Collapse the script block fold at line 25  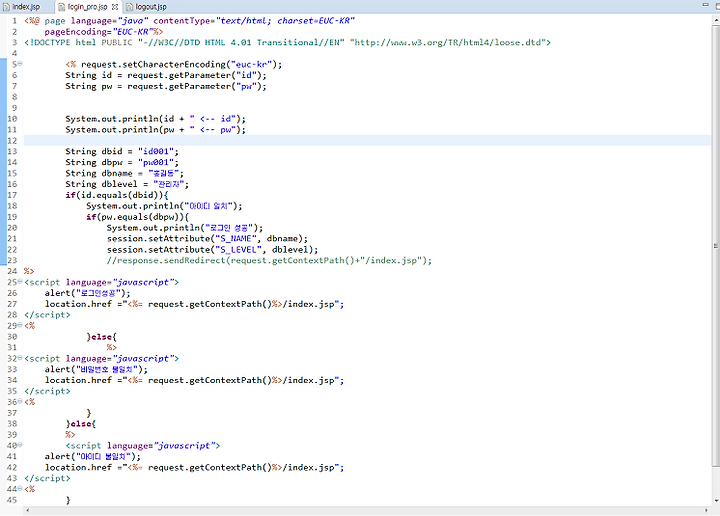[x=20, y=282]
